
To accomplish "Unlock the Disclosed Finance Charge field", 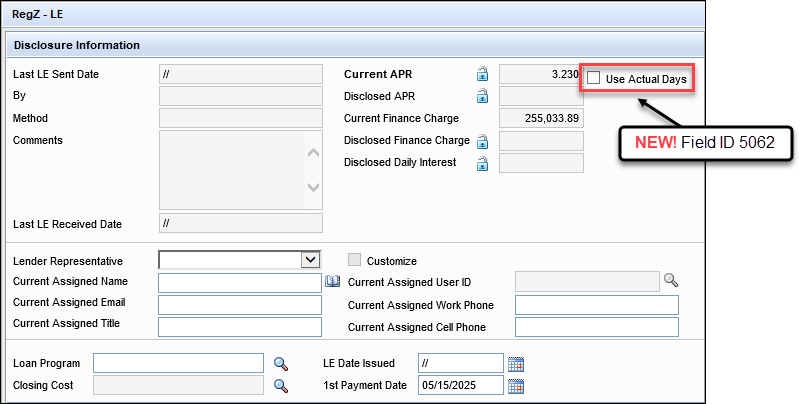I will click(482, 141).
